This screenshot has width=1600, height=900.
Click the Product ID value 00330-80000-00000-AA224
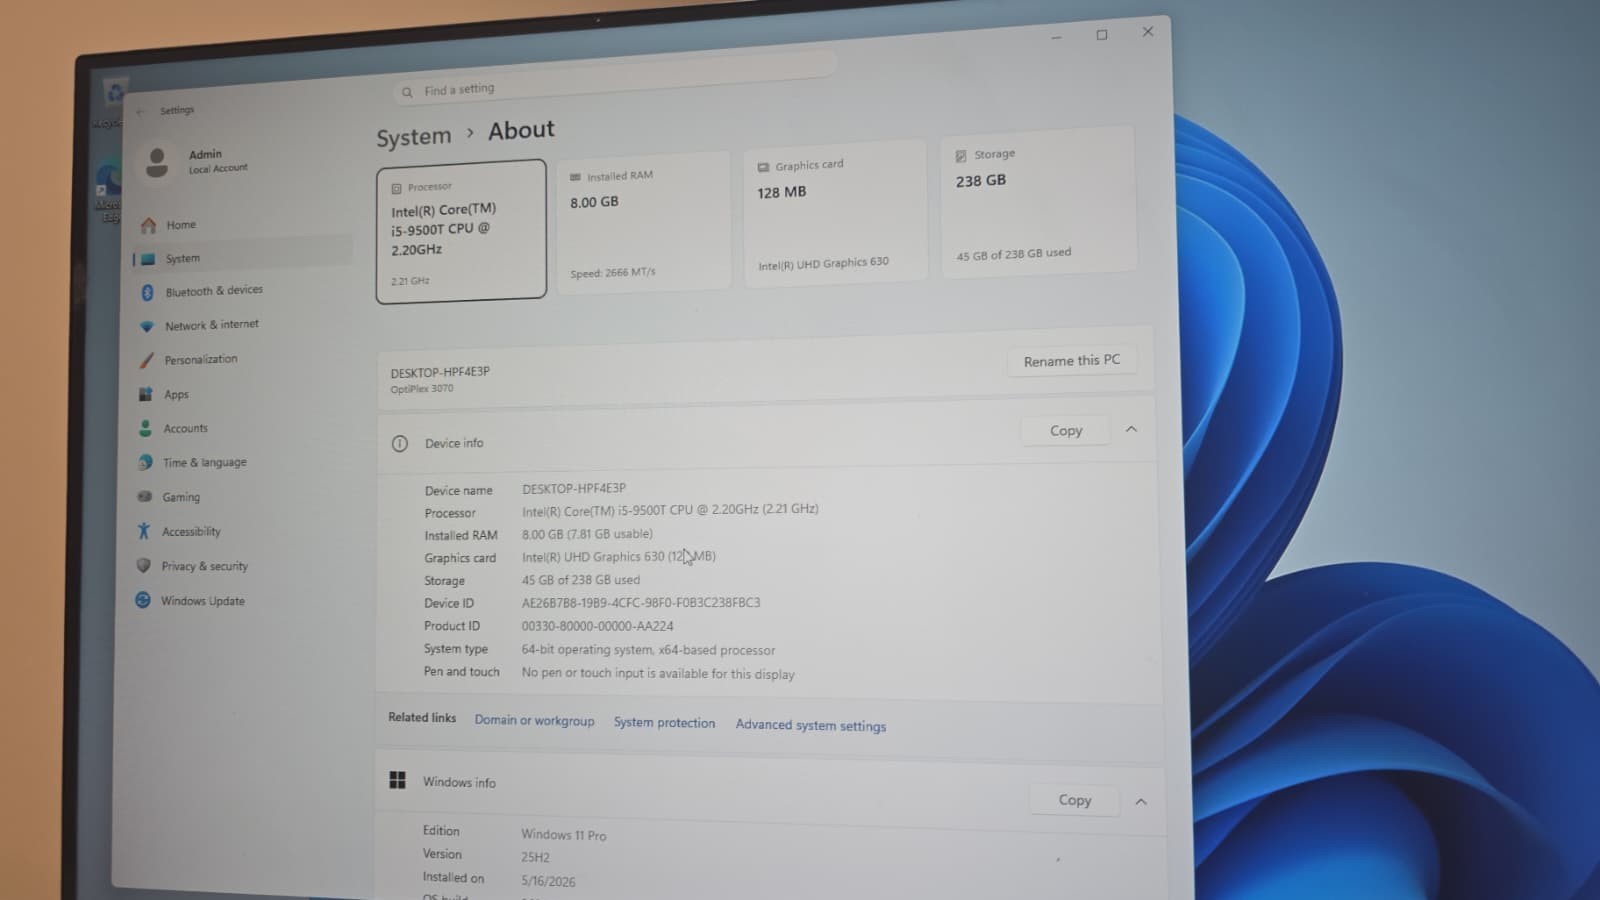pyautogui.click(x=597, y=626)
